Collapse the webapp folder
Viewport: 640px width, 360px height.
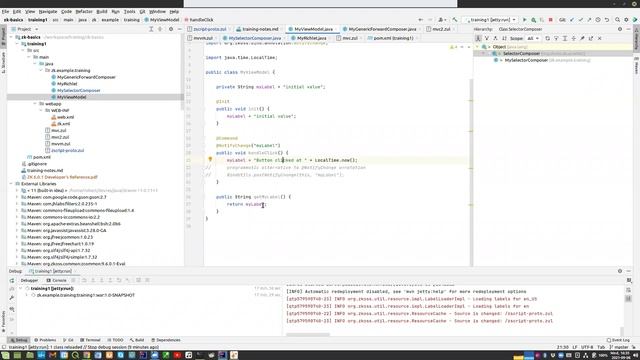click(x=35, y=104)
